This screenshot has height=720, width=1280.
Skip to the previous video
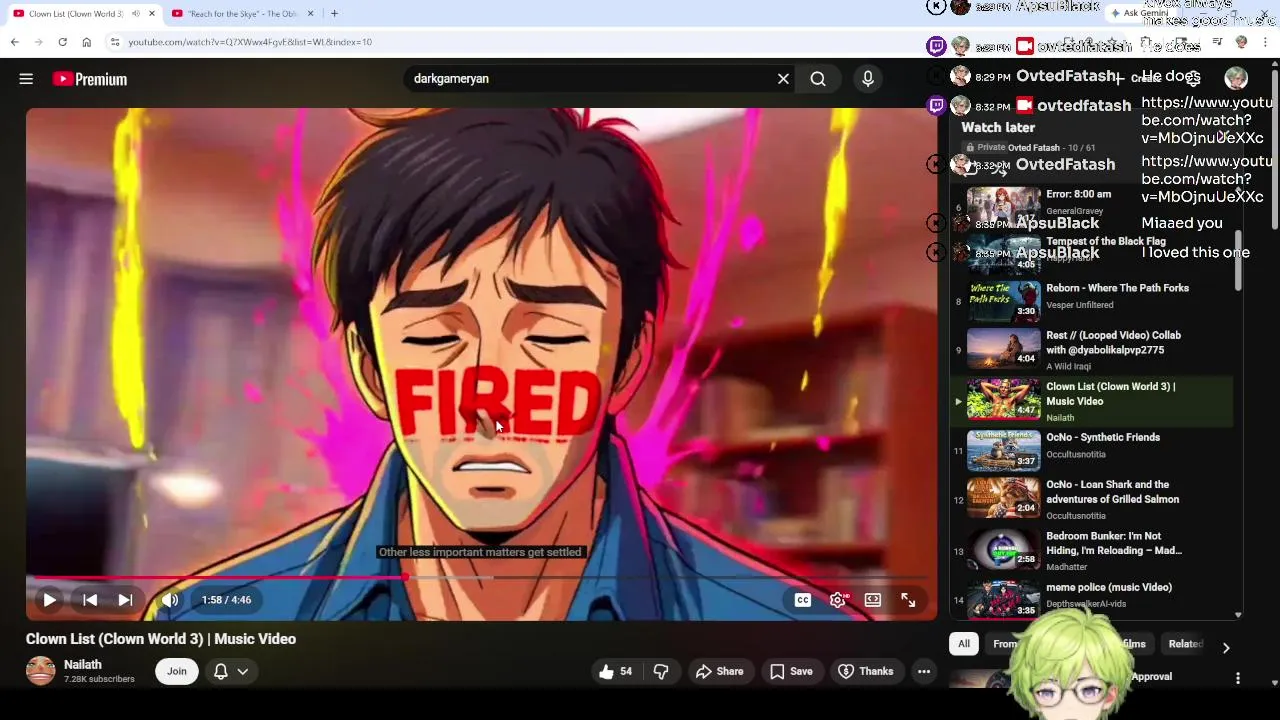coord(90,600)
